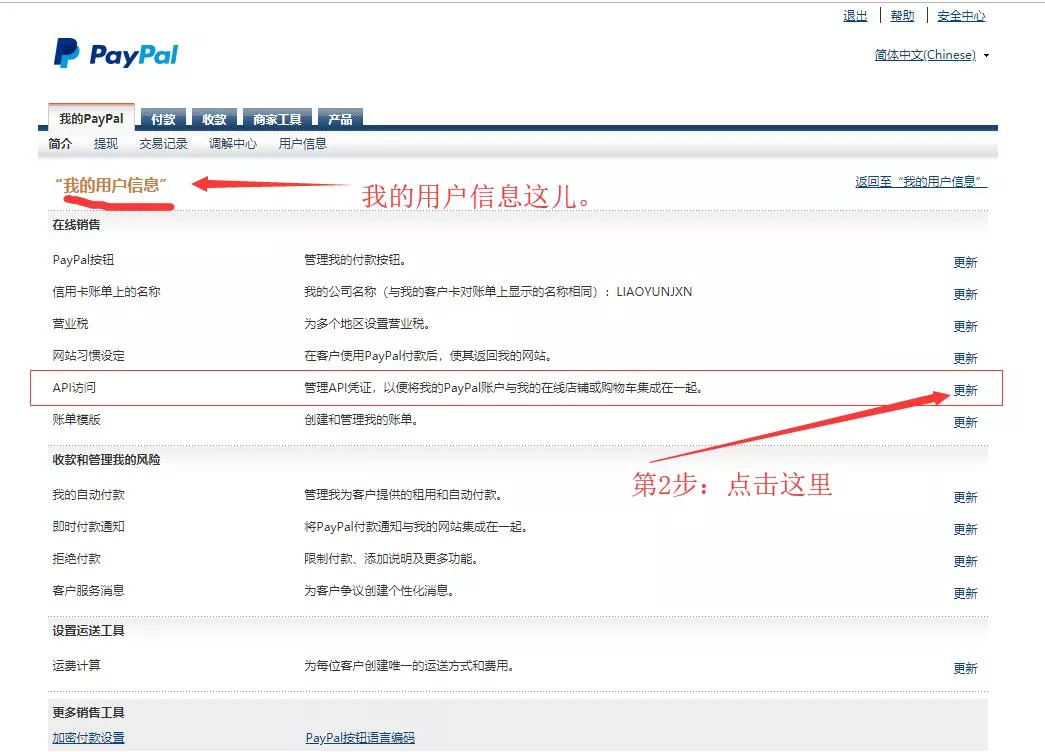Click the 退出 logout link
Screen dimensions: 1045x752
click(855, 15)
